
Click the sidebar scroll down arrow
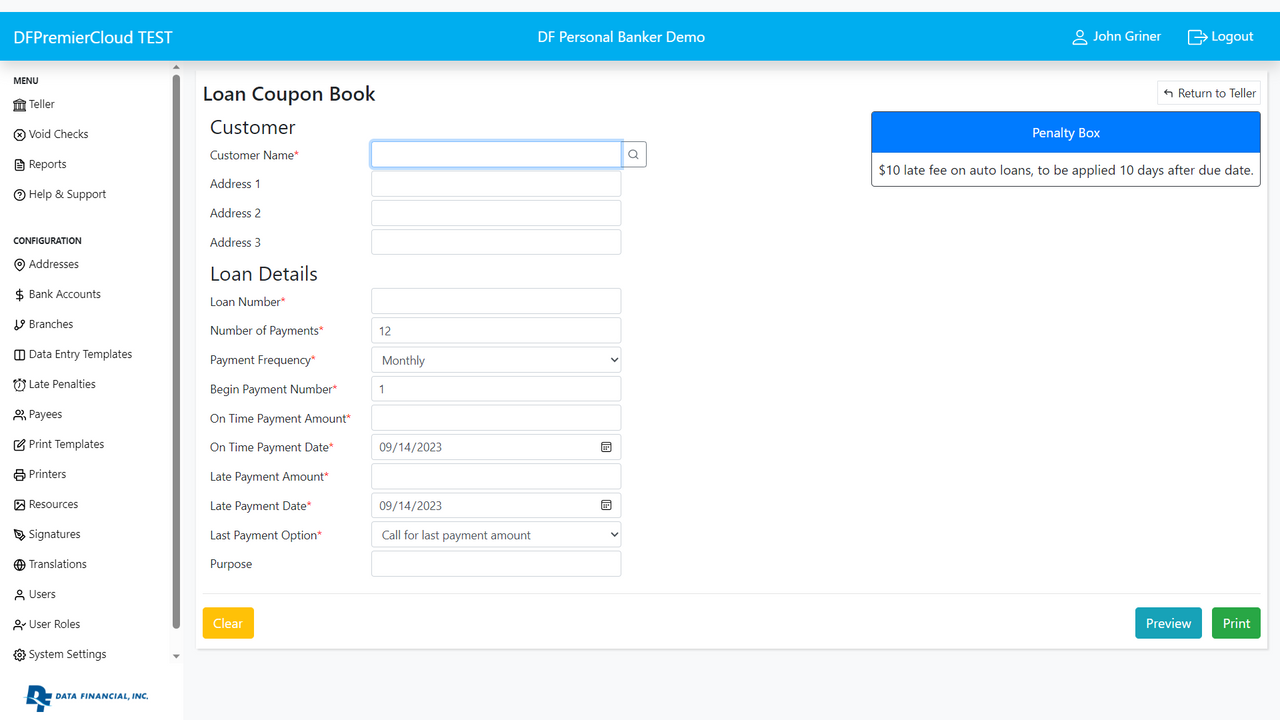(x=176, y=657)
